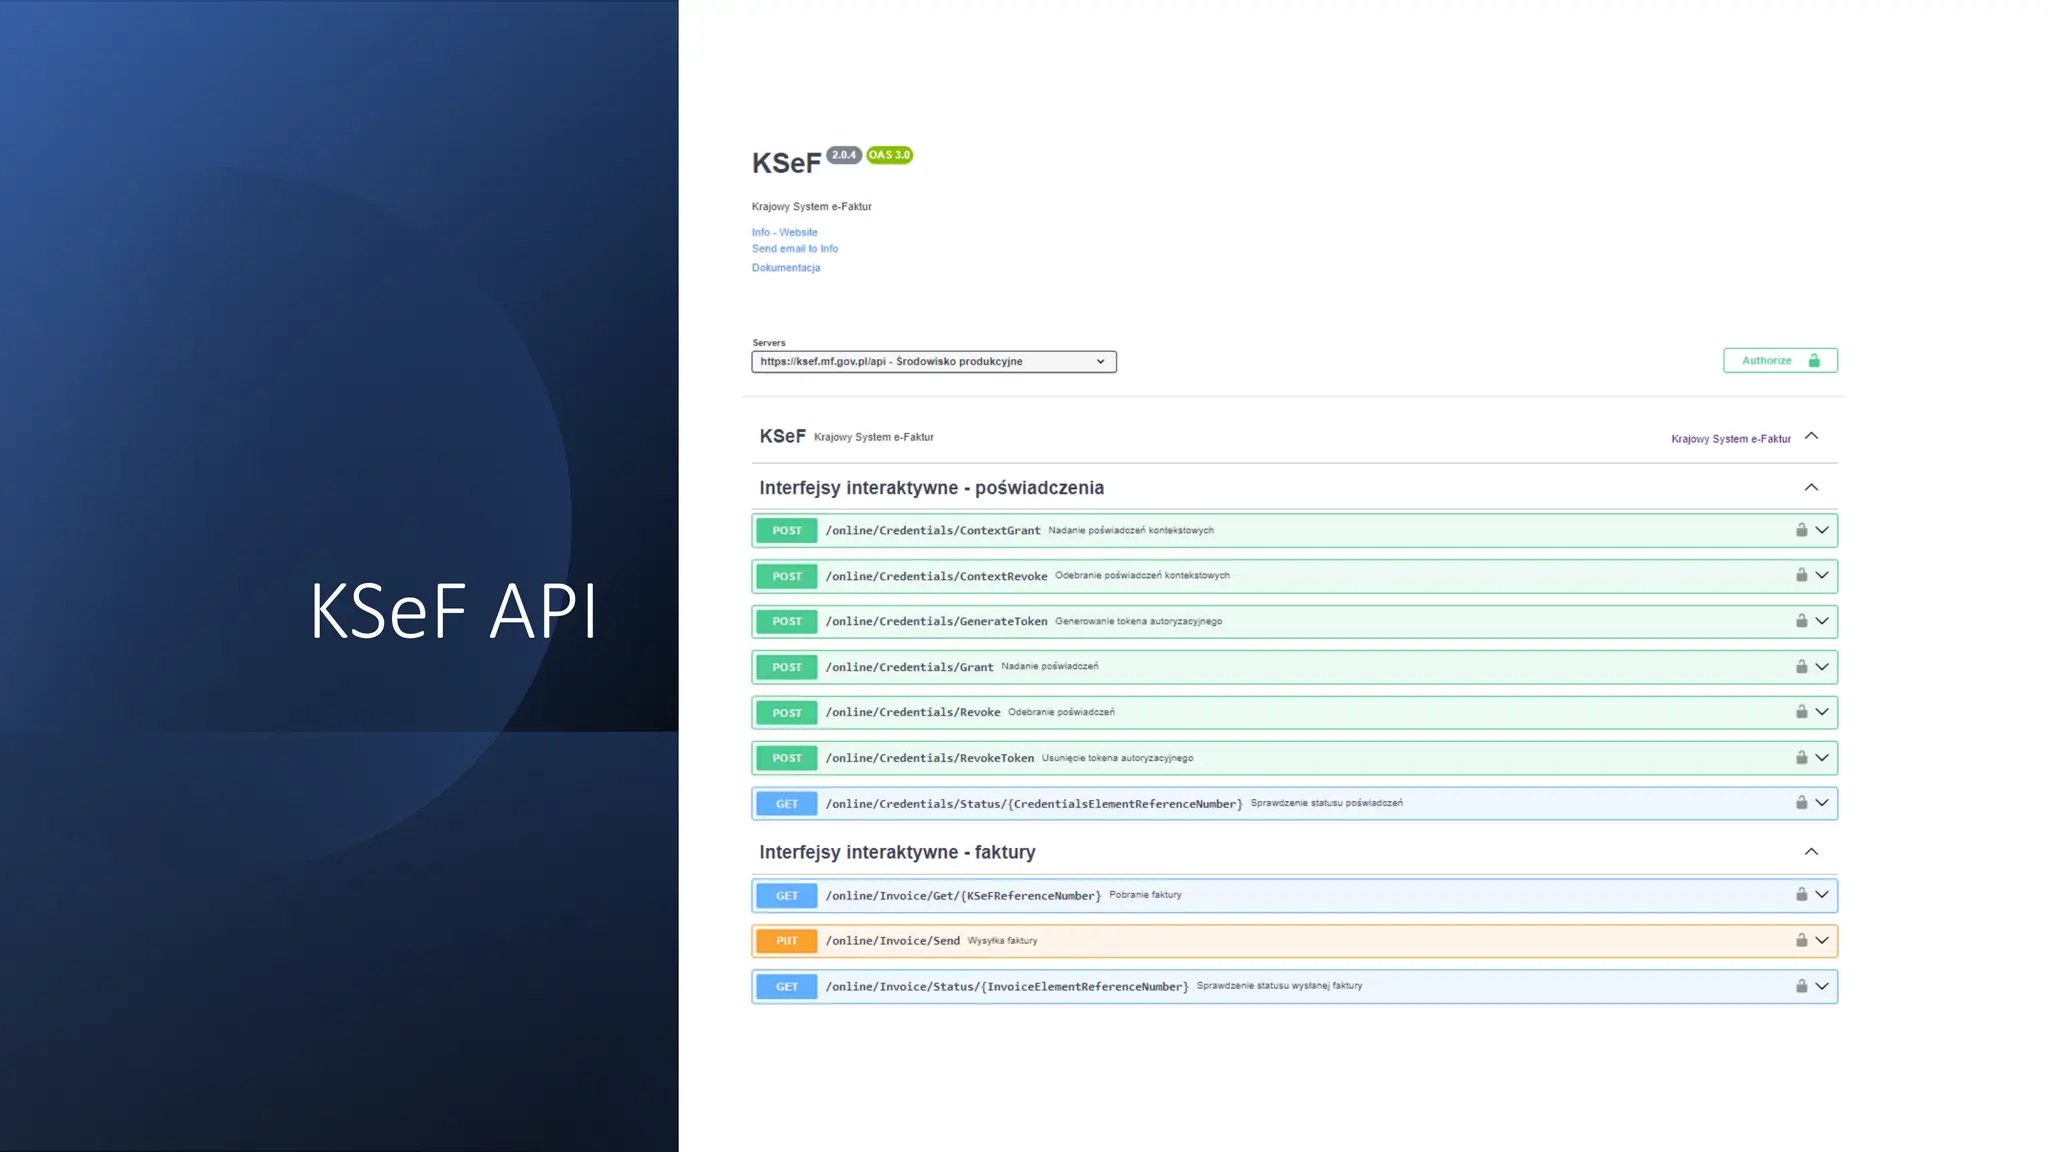Expand the GenerateToken endpoint with its chevron
The width and height of the screenshot is (2048, 1152).
(1822, 621)
